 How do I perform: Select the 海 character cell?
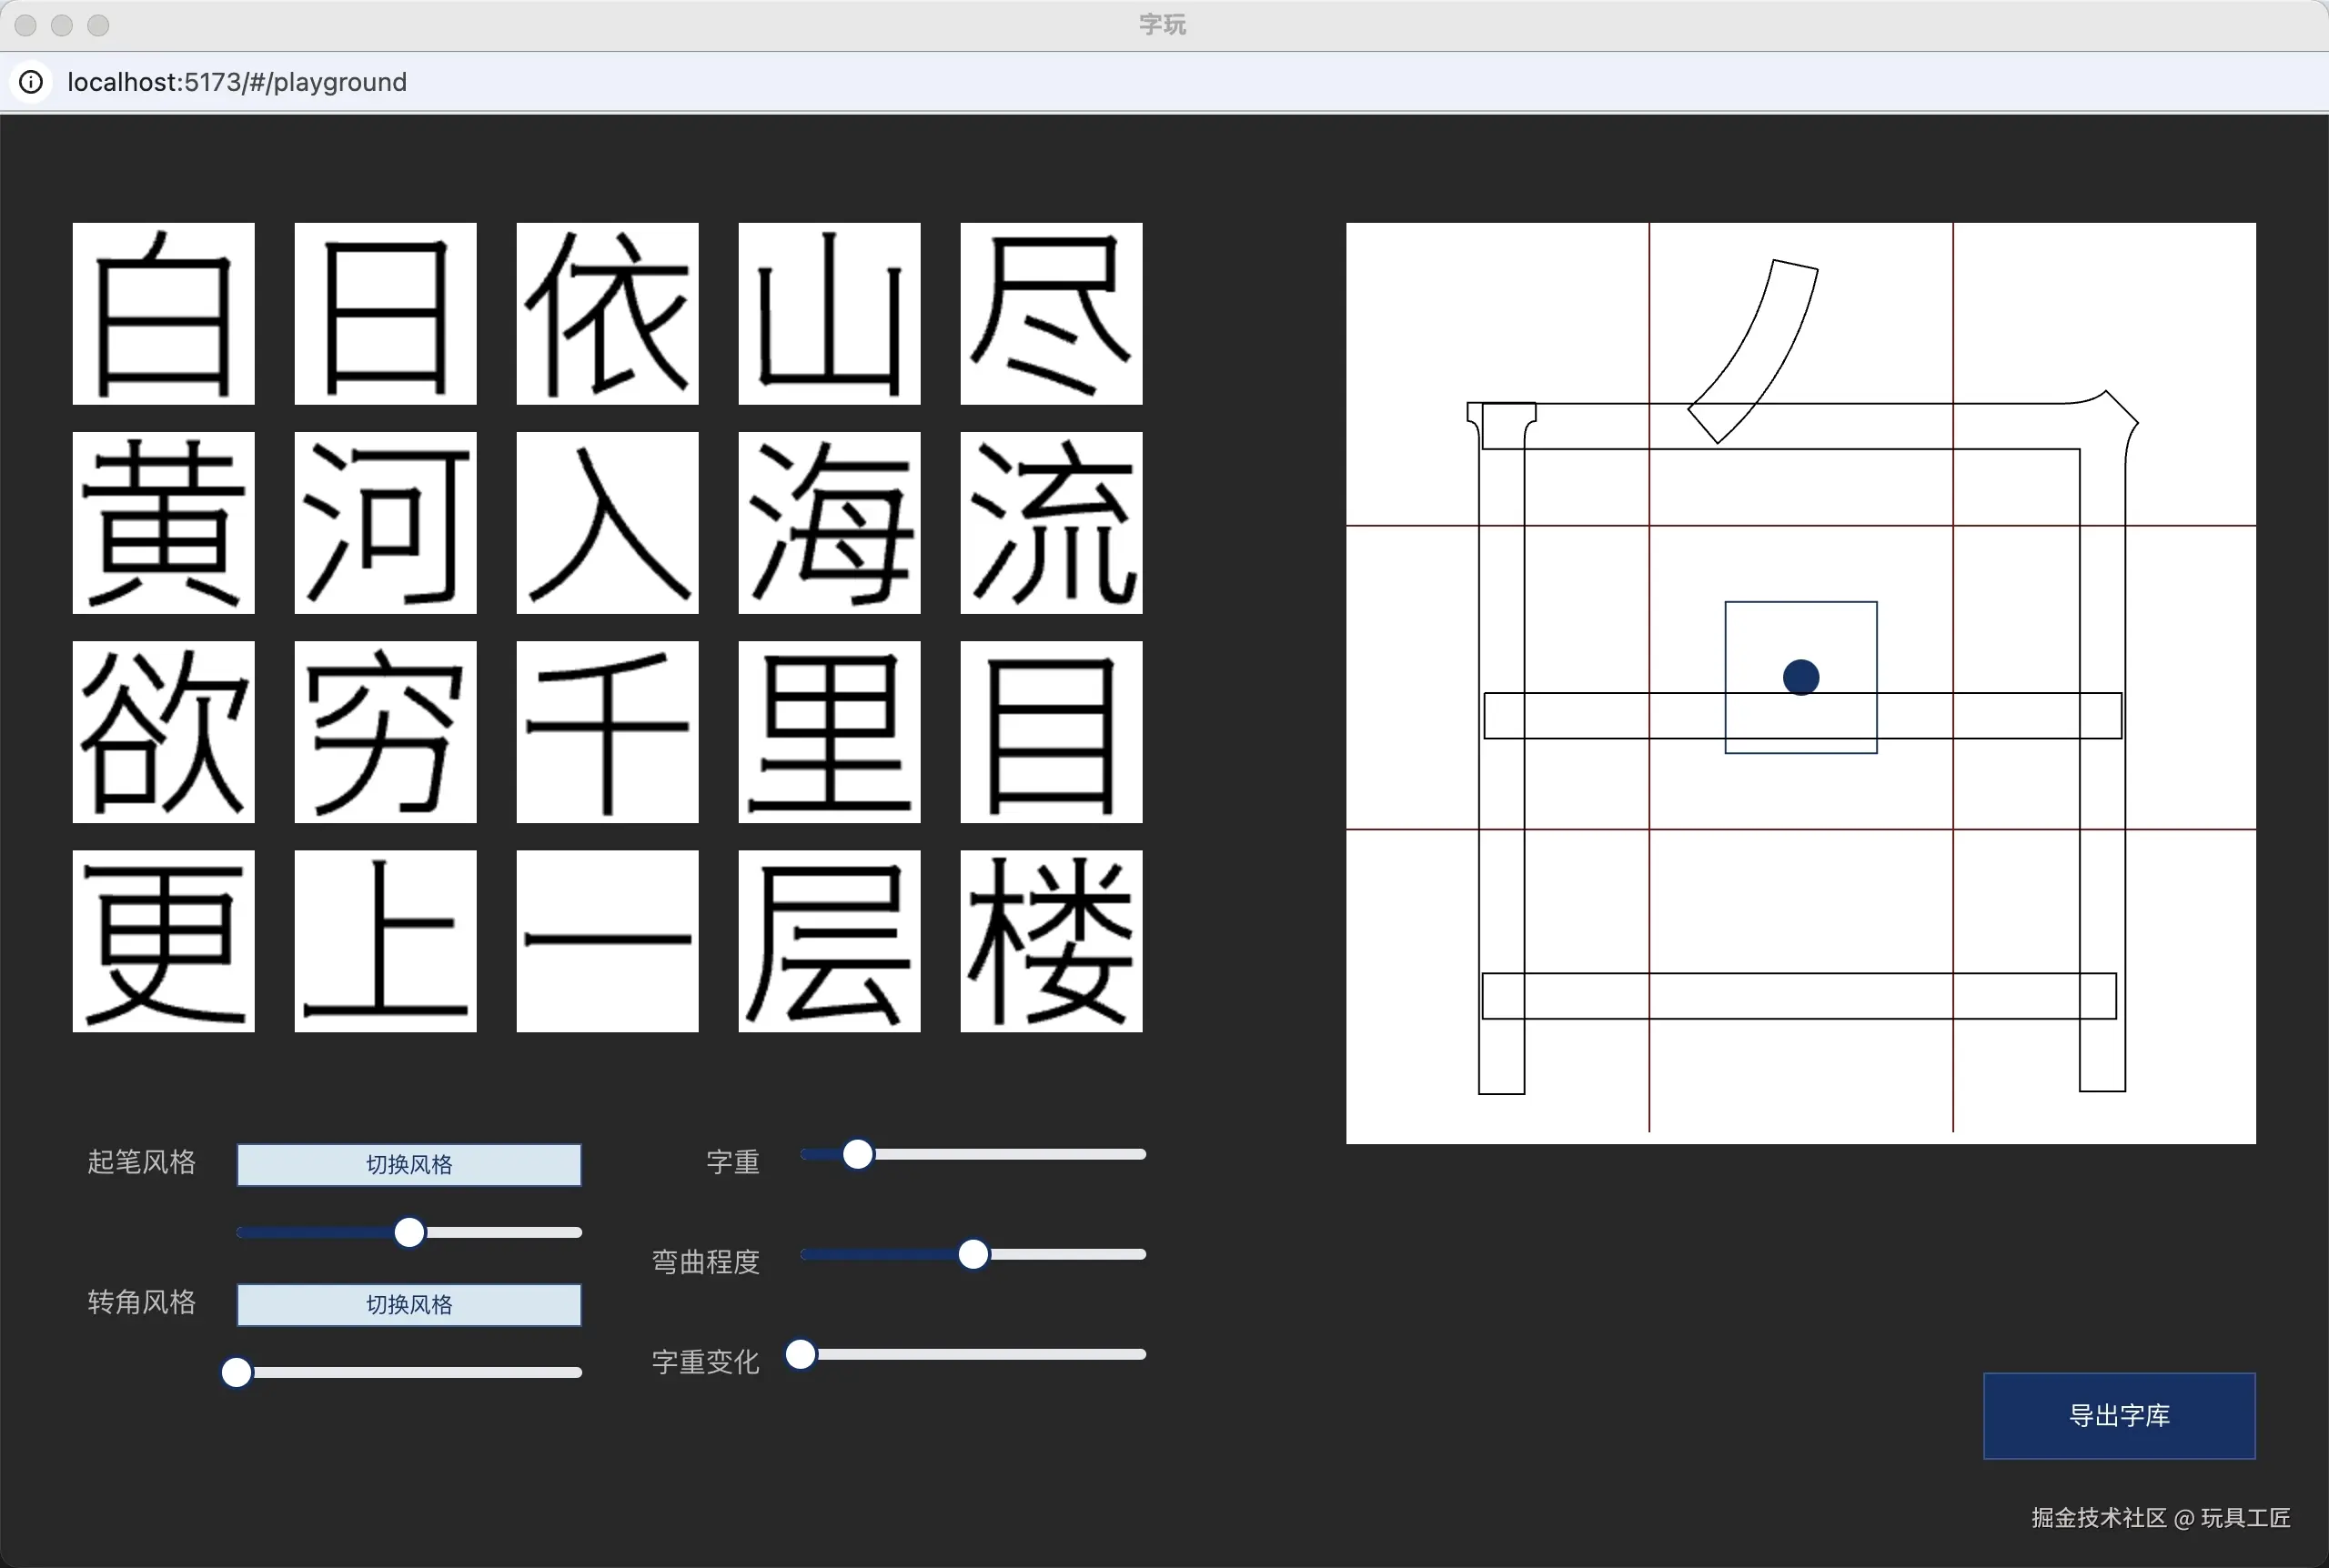(x=828, y=523)
